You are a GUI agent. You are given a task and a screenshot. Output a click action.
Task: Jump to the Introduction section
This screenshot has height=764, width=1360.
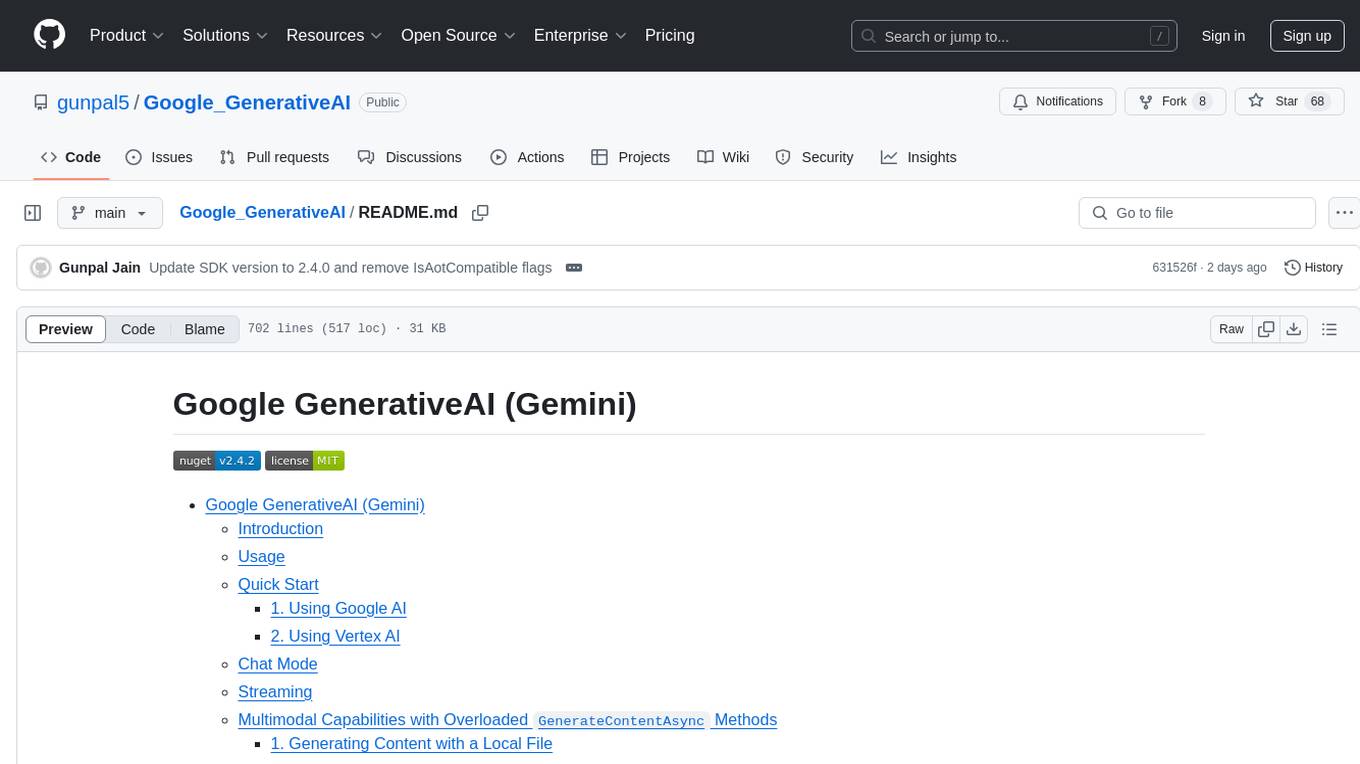tap(280, 529)
